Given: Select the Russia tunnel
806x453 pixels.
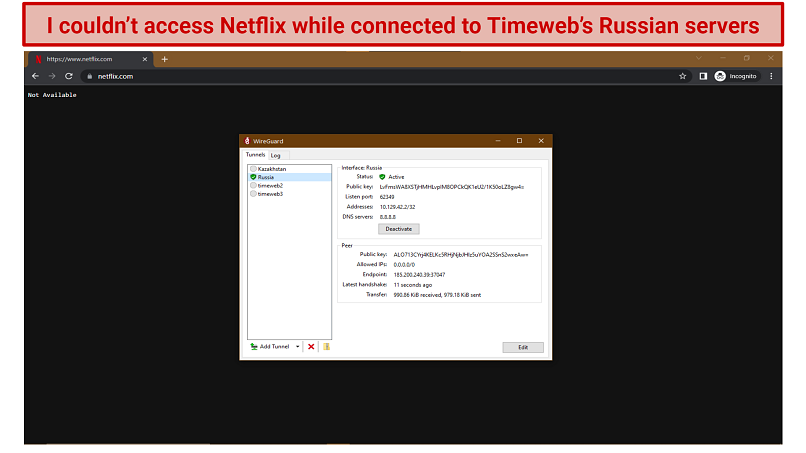Looking at the screenshot, I should coord(289,177).
